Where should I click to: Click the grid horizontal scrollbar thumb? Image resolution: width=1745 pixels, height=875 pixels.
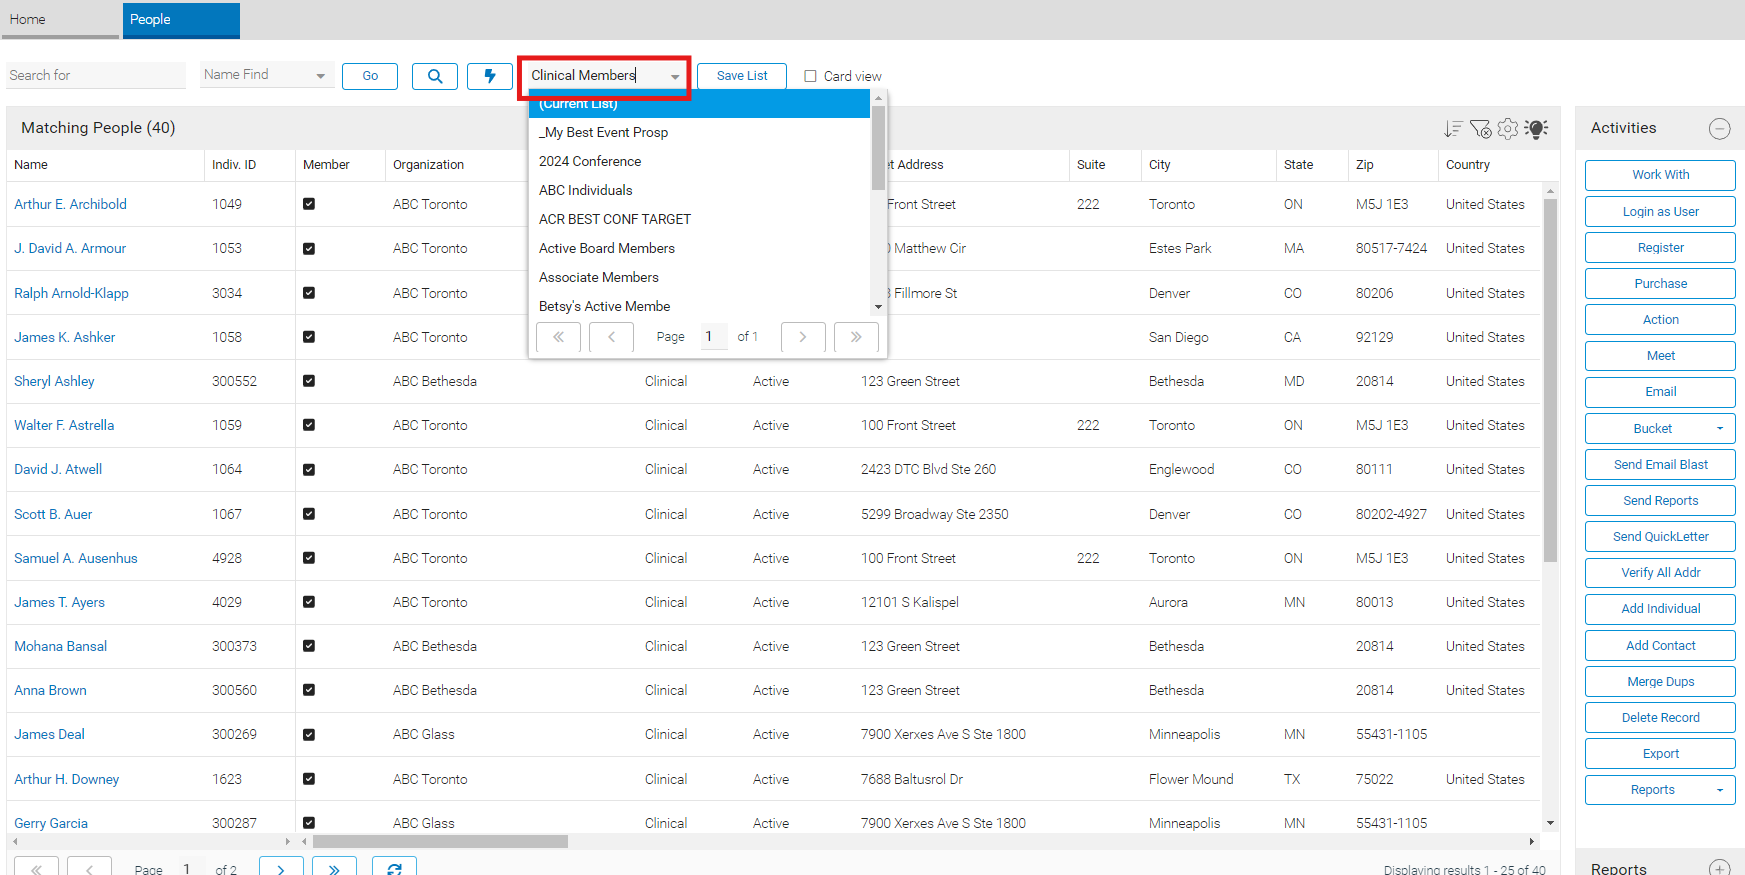click(440, 842)
